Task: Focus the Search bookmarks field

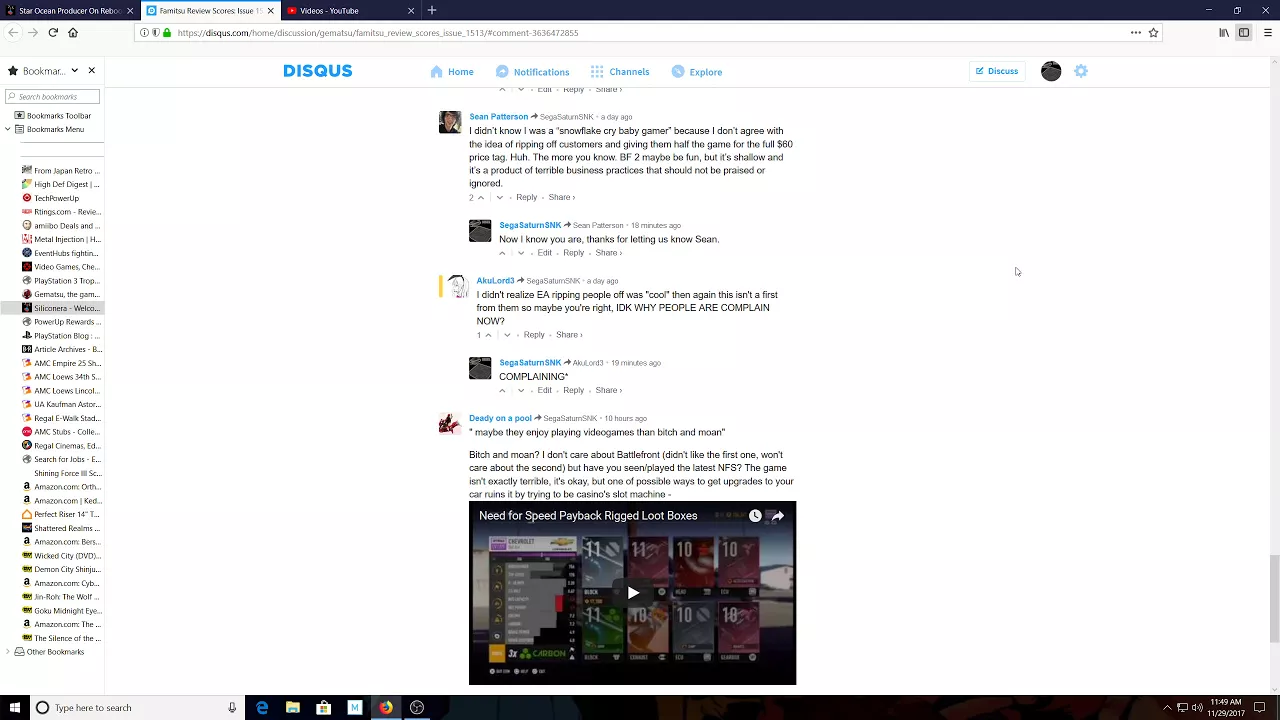Action: pos(52,96)
